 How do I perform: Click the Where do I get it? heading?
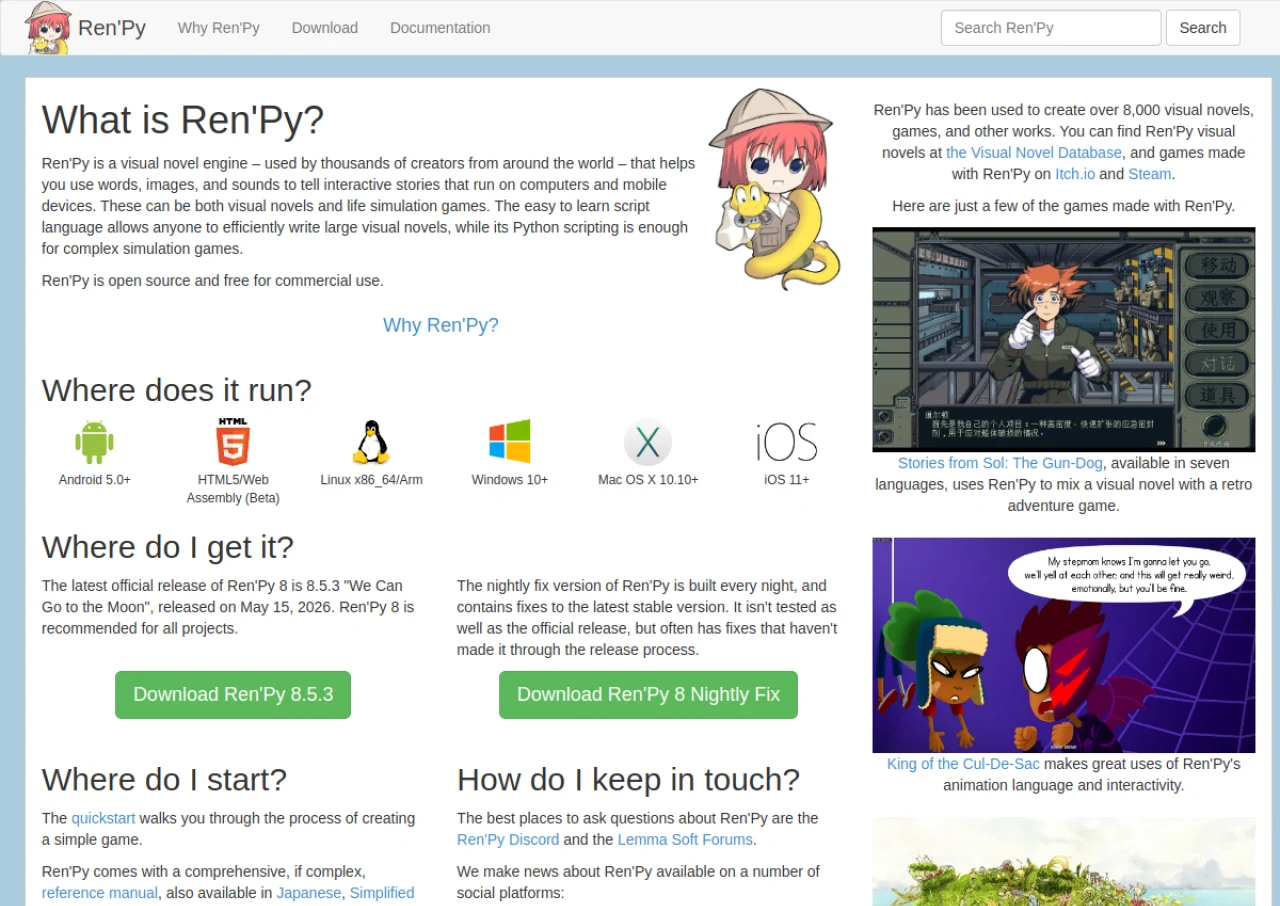[x=168, y=547]
